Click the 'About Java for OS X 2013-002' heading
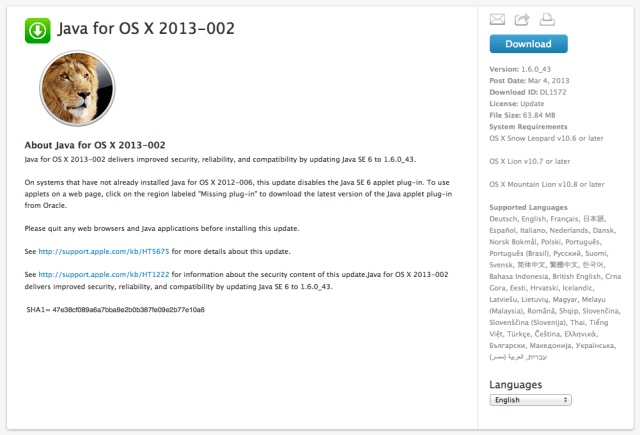Image resolution: width=640 pixels, height=435 pixels. point(95,145)
